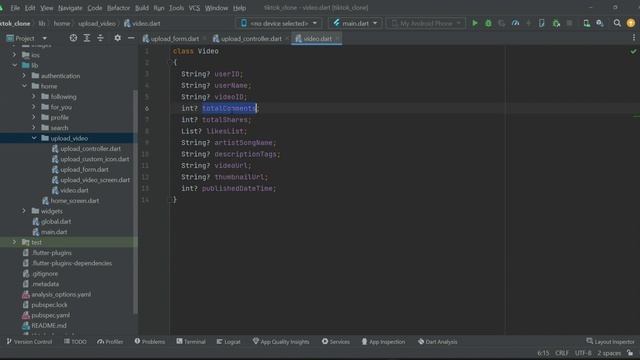Expand the ios folder
This screenshot has width=640, height=360.
[x=14, y=55]
